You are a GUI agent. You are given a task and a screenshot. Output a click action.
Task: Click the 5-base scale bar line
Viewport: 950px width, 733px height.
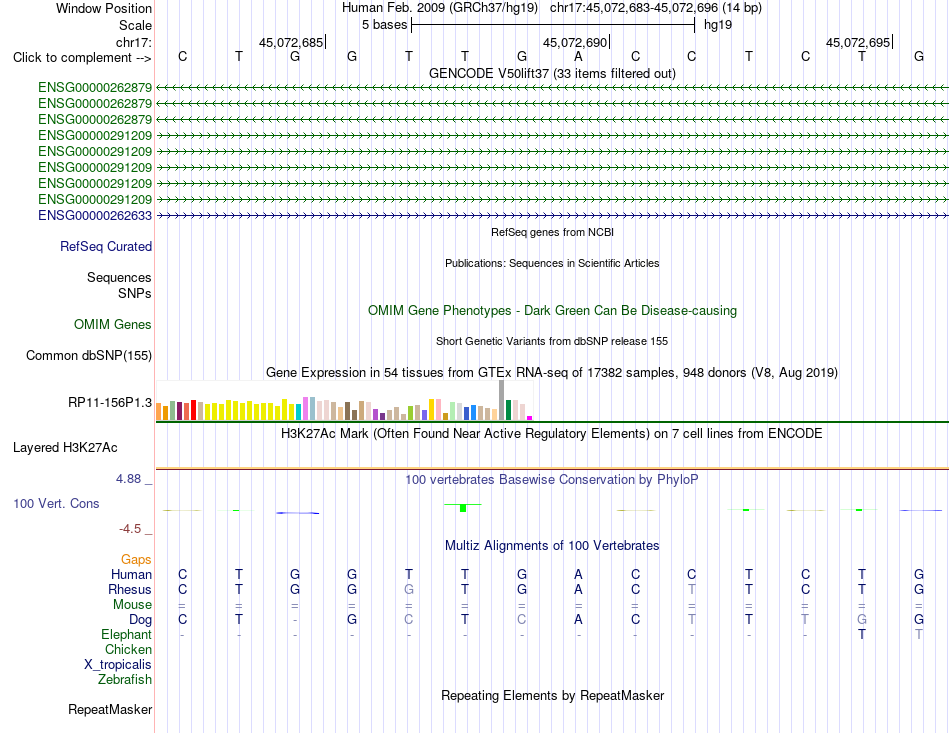point(553,25)
